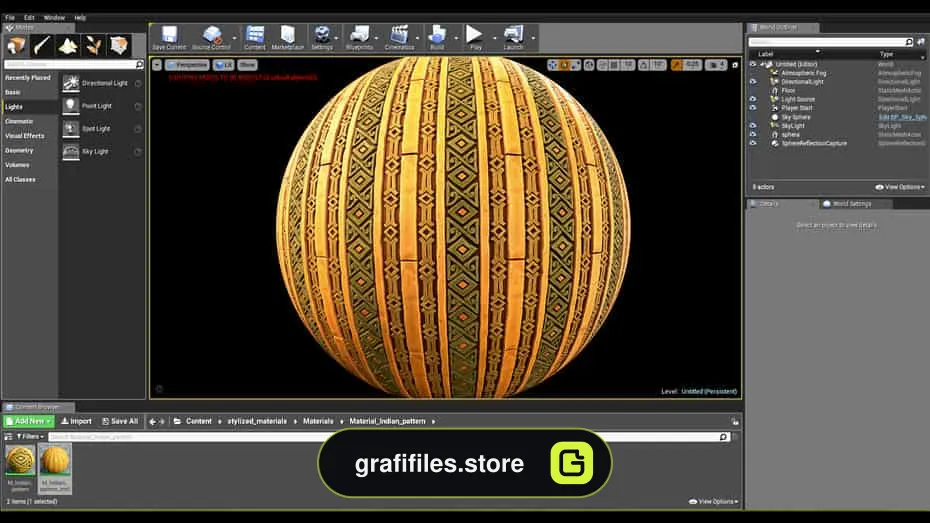This screenshot has height=523, width=930.
Task: Click Save Current in the toolbar
Action: (x=169, y=37)
